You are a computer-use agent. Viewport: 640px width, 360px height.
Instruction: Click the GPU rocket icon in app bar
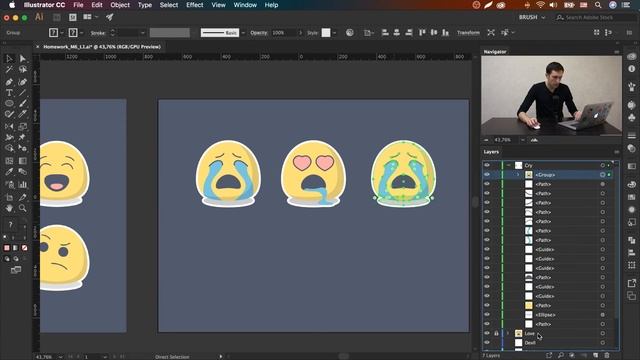(x=109, y=17)
